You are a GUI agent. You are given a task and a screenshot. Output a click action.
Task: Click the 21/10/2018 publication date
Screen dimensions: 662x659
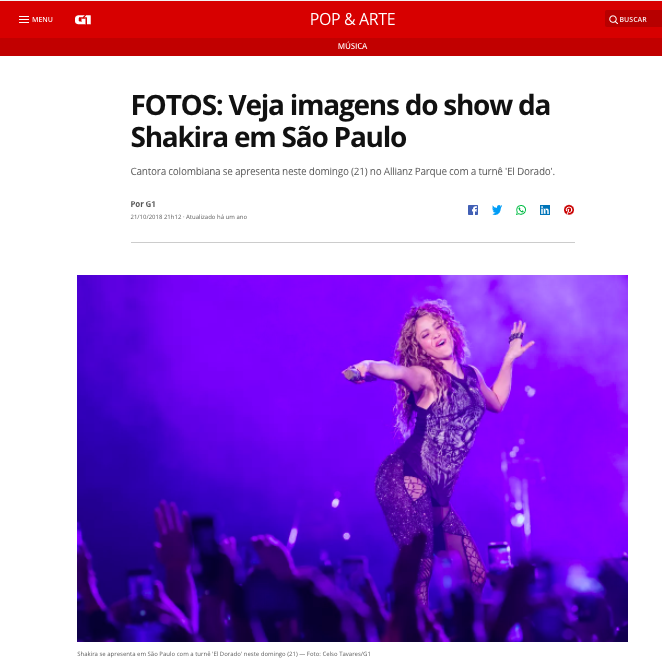[156, 217]
